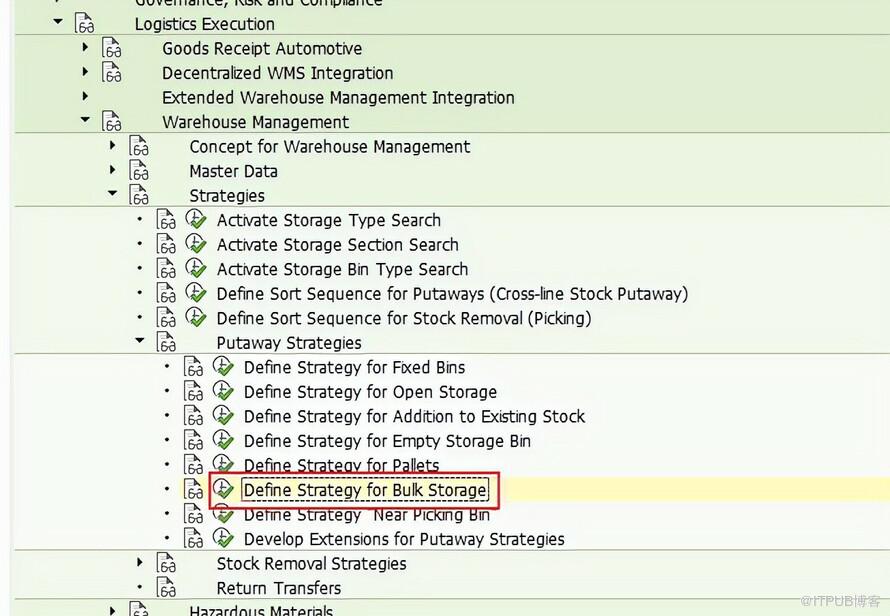This screenshot has width=890, height=616.
Task: Expand the Master Data node
Action: pyautogui.click(x=112, y=169)
